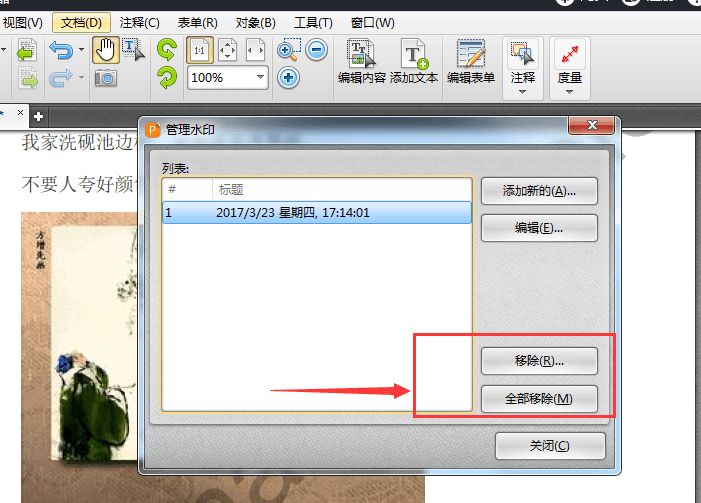The width and height of the screenshot is (701, 503).
Task: Expand the undo history arrow
Action: click(81, 50)
